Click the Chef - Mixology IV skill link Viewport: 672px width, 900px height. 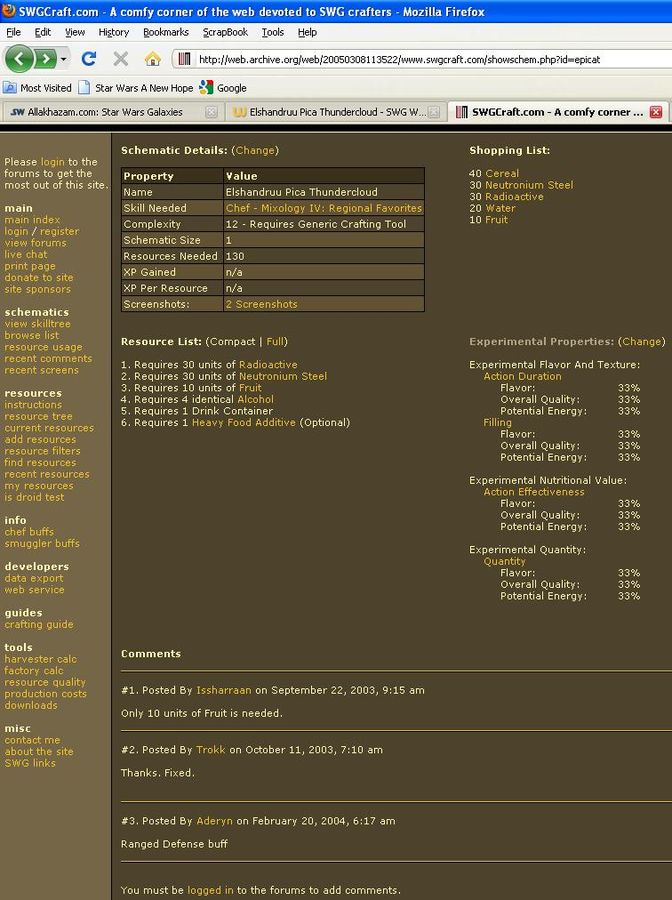[x=323, y=208]
